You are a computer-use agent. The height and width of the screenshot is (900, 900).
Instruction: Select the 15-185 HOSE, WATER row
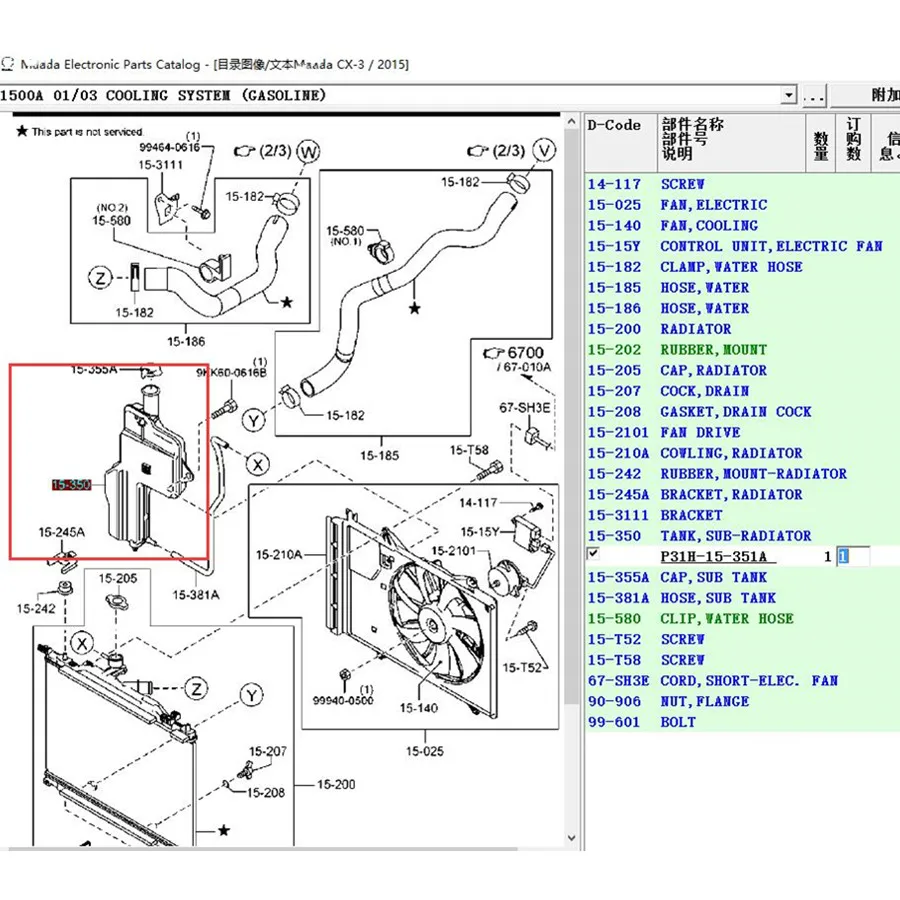click(742, 288)
